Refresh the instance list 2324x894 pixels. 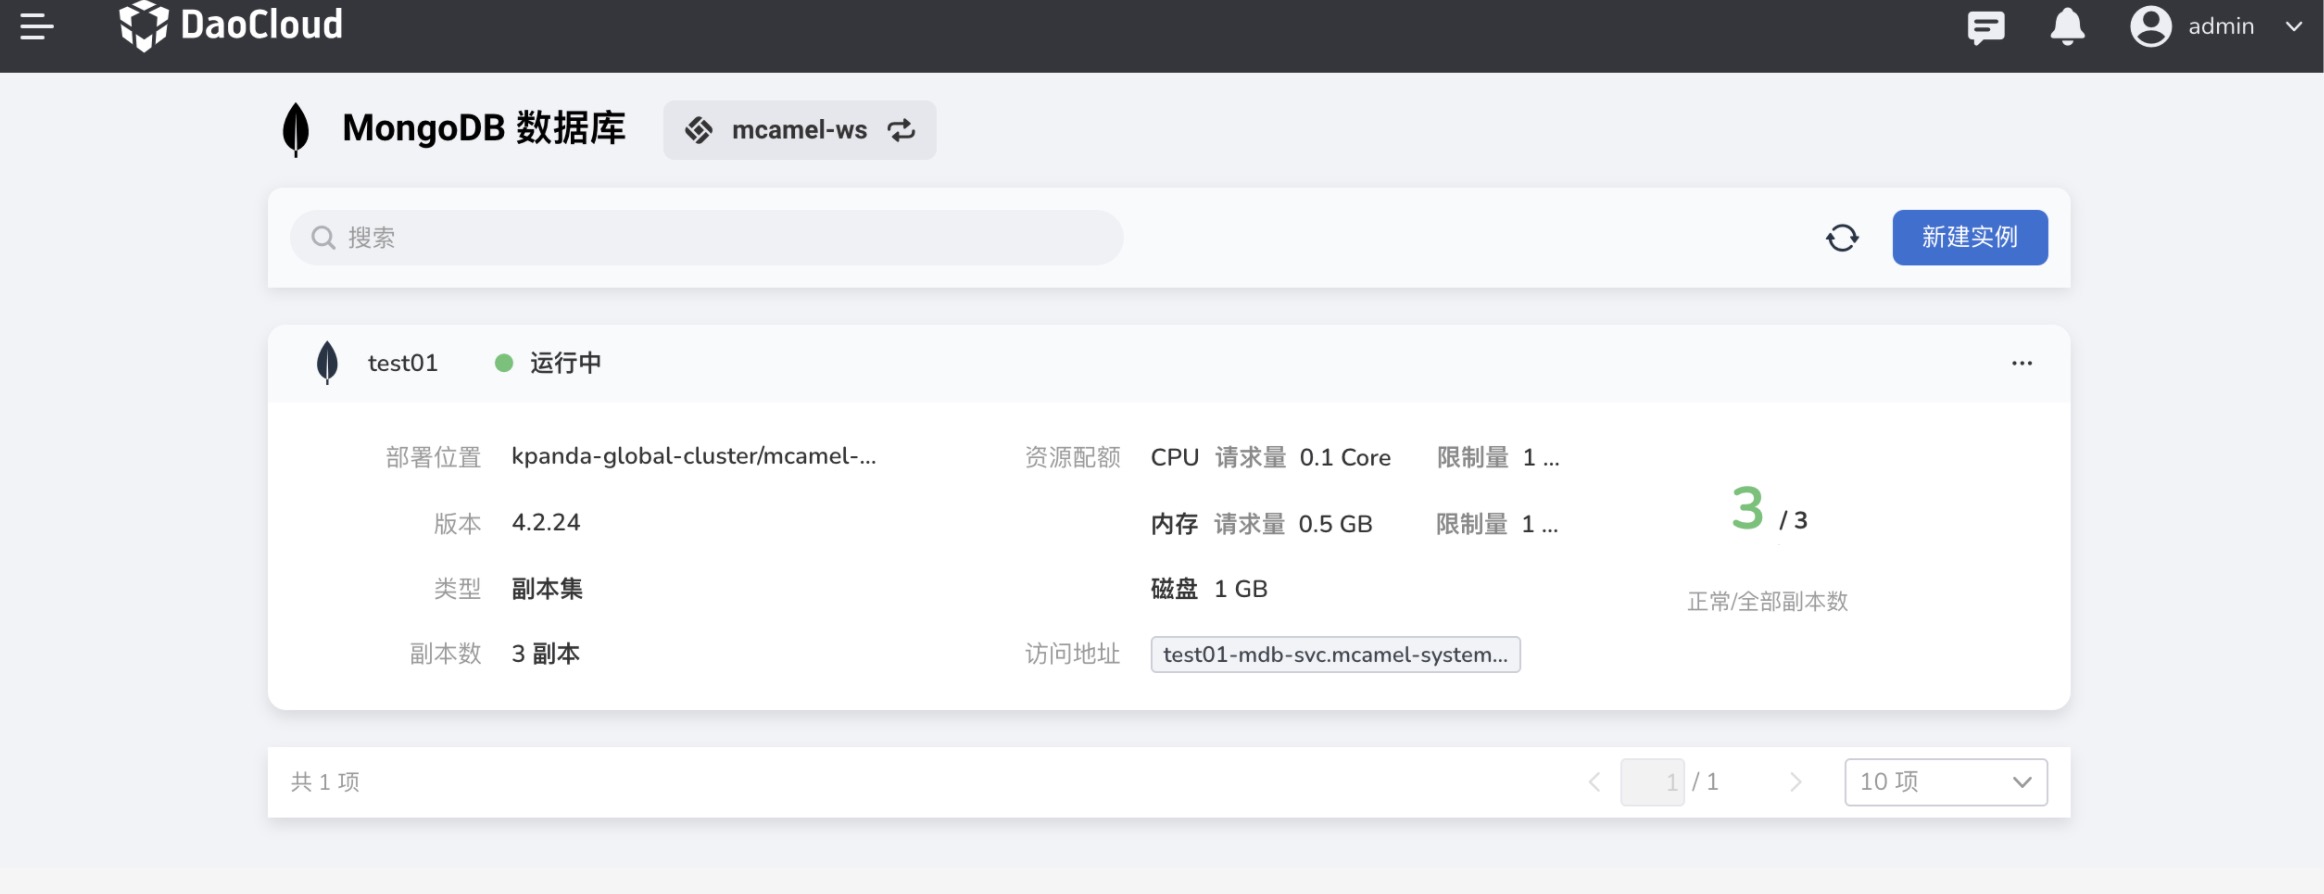click(1842, 238)
